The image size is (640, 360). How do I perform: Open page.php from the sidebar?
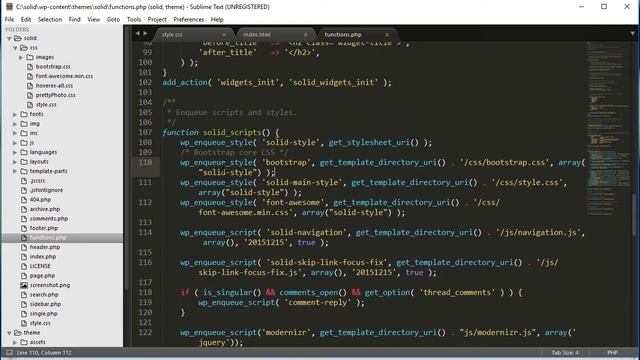(42, 276)
